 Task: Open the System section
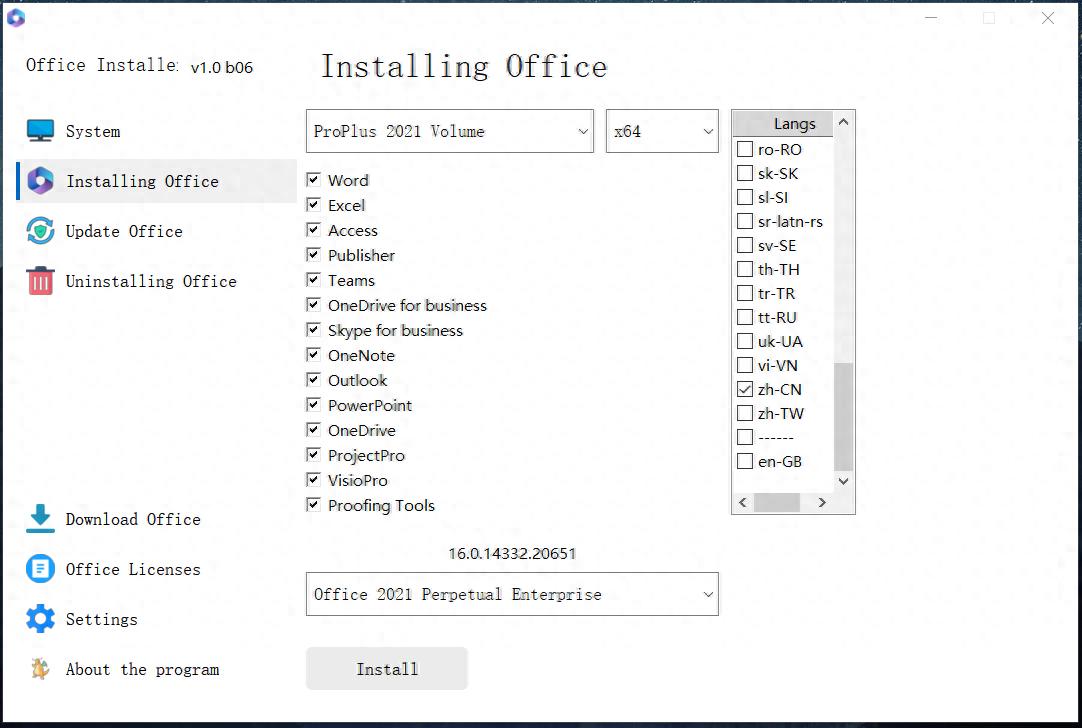tap(92, 131)
